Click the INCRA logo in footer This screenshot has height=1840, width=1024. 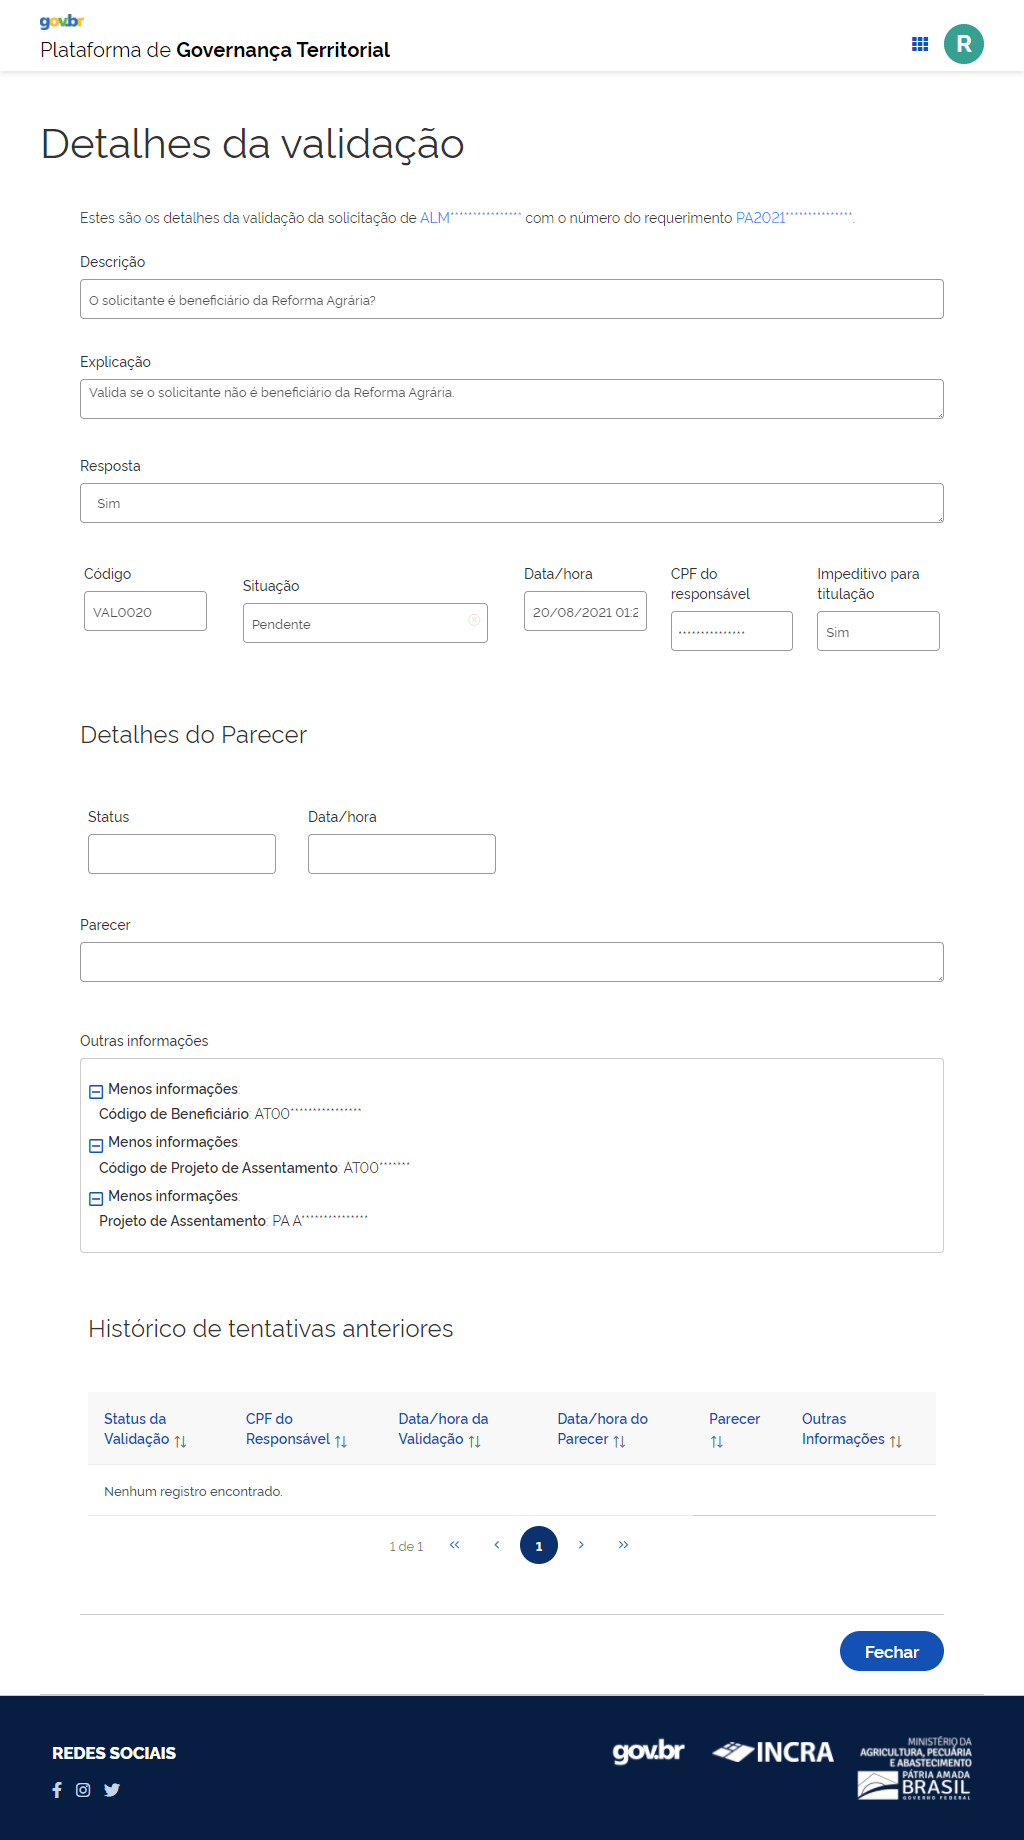point(773,1752)
